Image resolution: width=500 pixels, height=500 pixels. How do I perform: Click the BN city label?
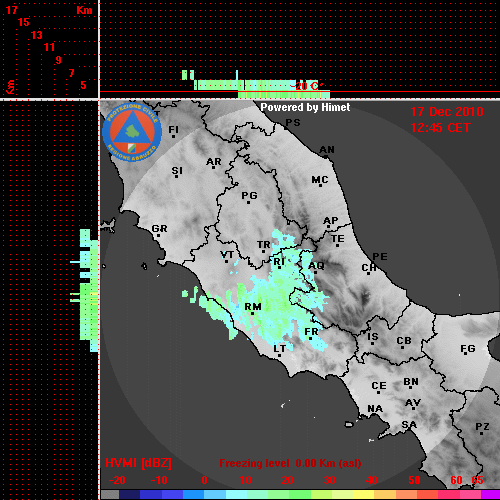(411, 381)
